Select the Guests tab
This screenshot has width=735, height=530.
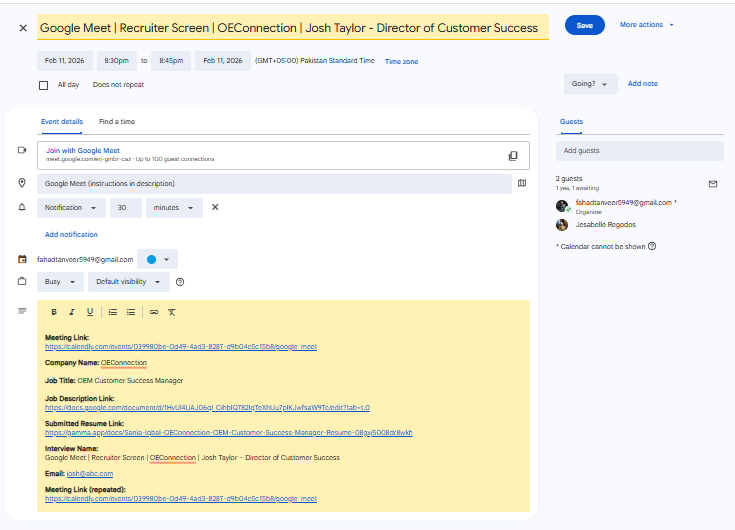[571, 122]
